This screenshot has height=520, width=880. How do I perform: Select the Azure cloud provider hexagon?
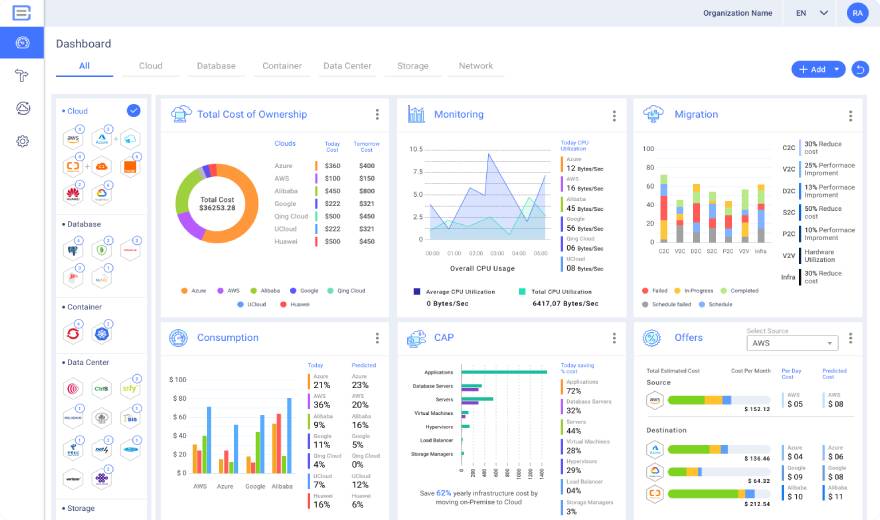pyautogui.click(x=102, y=139)
